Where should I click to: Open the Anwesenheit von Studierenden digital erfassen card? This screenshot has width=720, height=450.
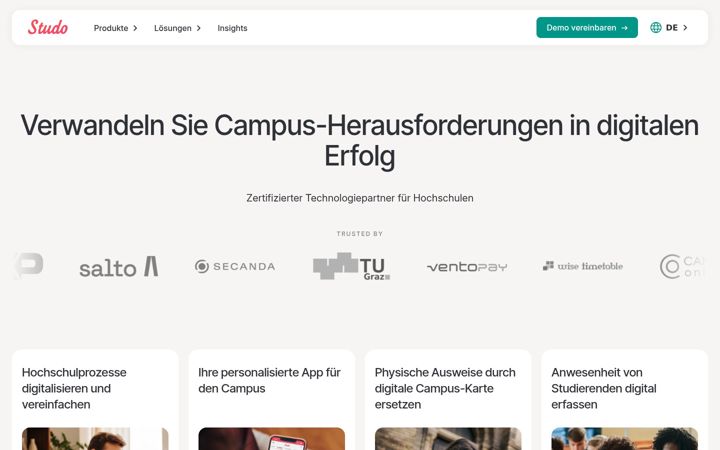[x=624, y=399]
